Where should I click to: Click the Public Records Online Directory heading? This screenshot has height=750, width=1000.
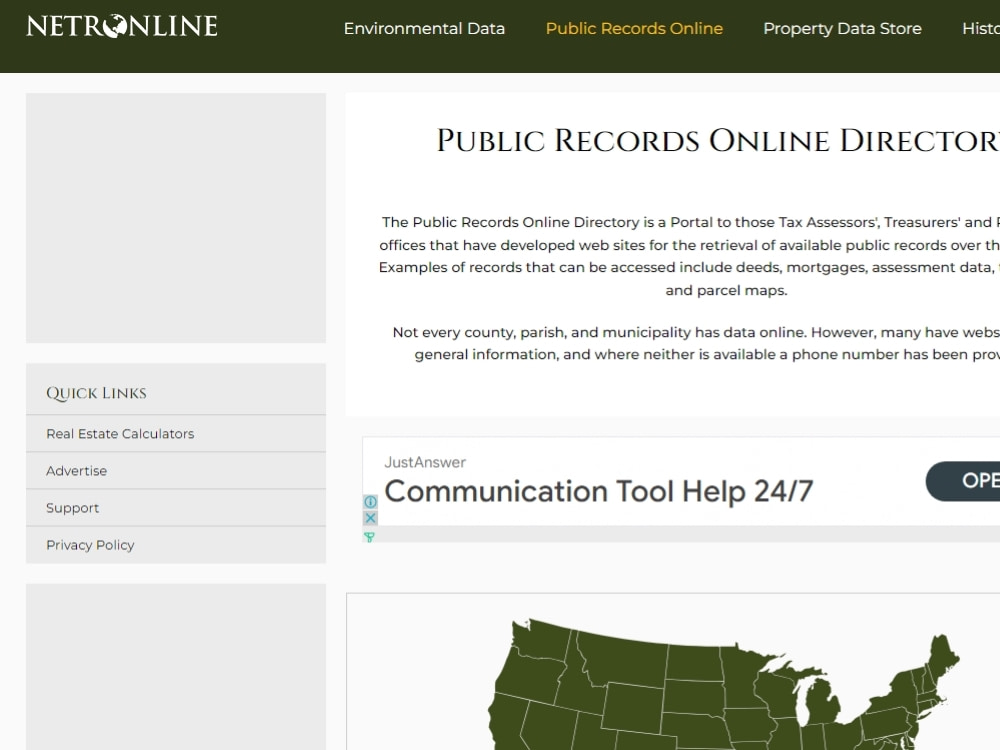(x=717, y=141)
